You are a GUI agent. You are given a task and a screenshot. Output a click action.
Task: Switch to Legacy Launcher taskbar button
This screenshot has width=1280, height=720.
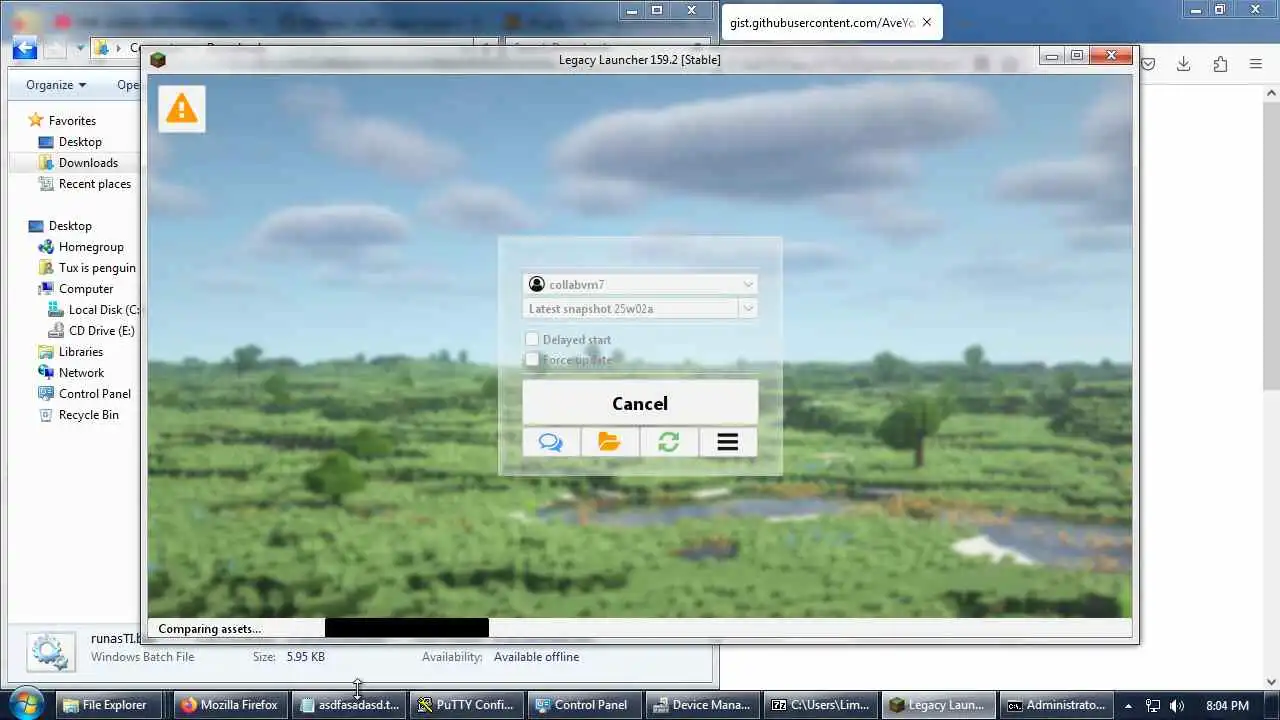[939, 705]
